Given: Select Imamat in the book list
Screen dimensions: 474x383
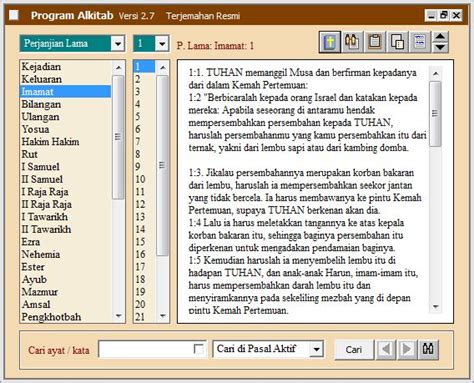Looking at the screenshot, I should coord(65,91).
